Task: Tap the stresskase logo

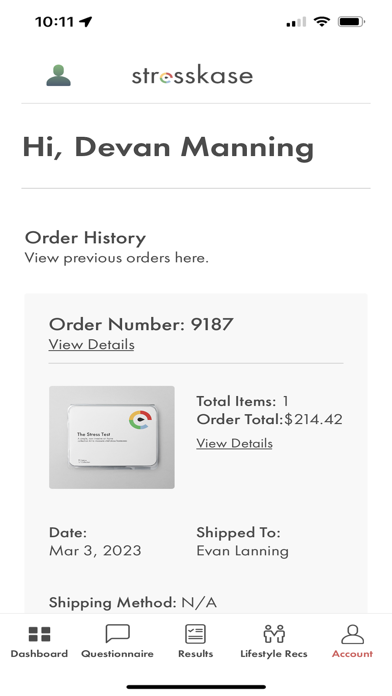Action: [192, 75]
